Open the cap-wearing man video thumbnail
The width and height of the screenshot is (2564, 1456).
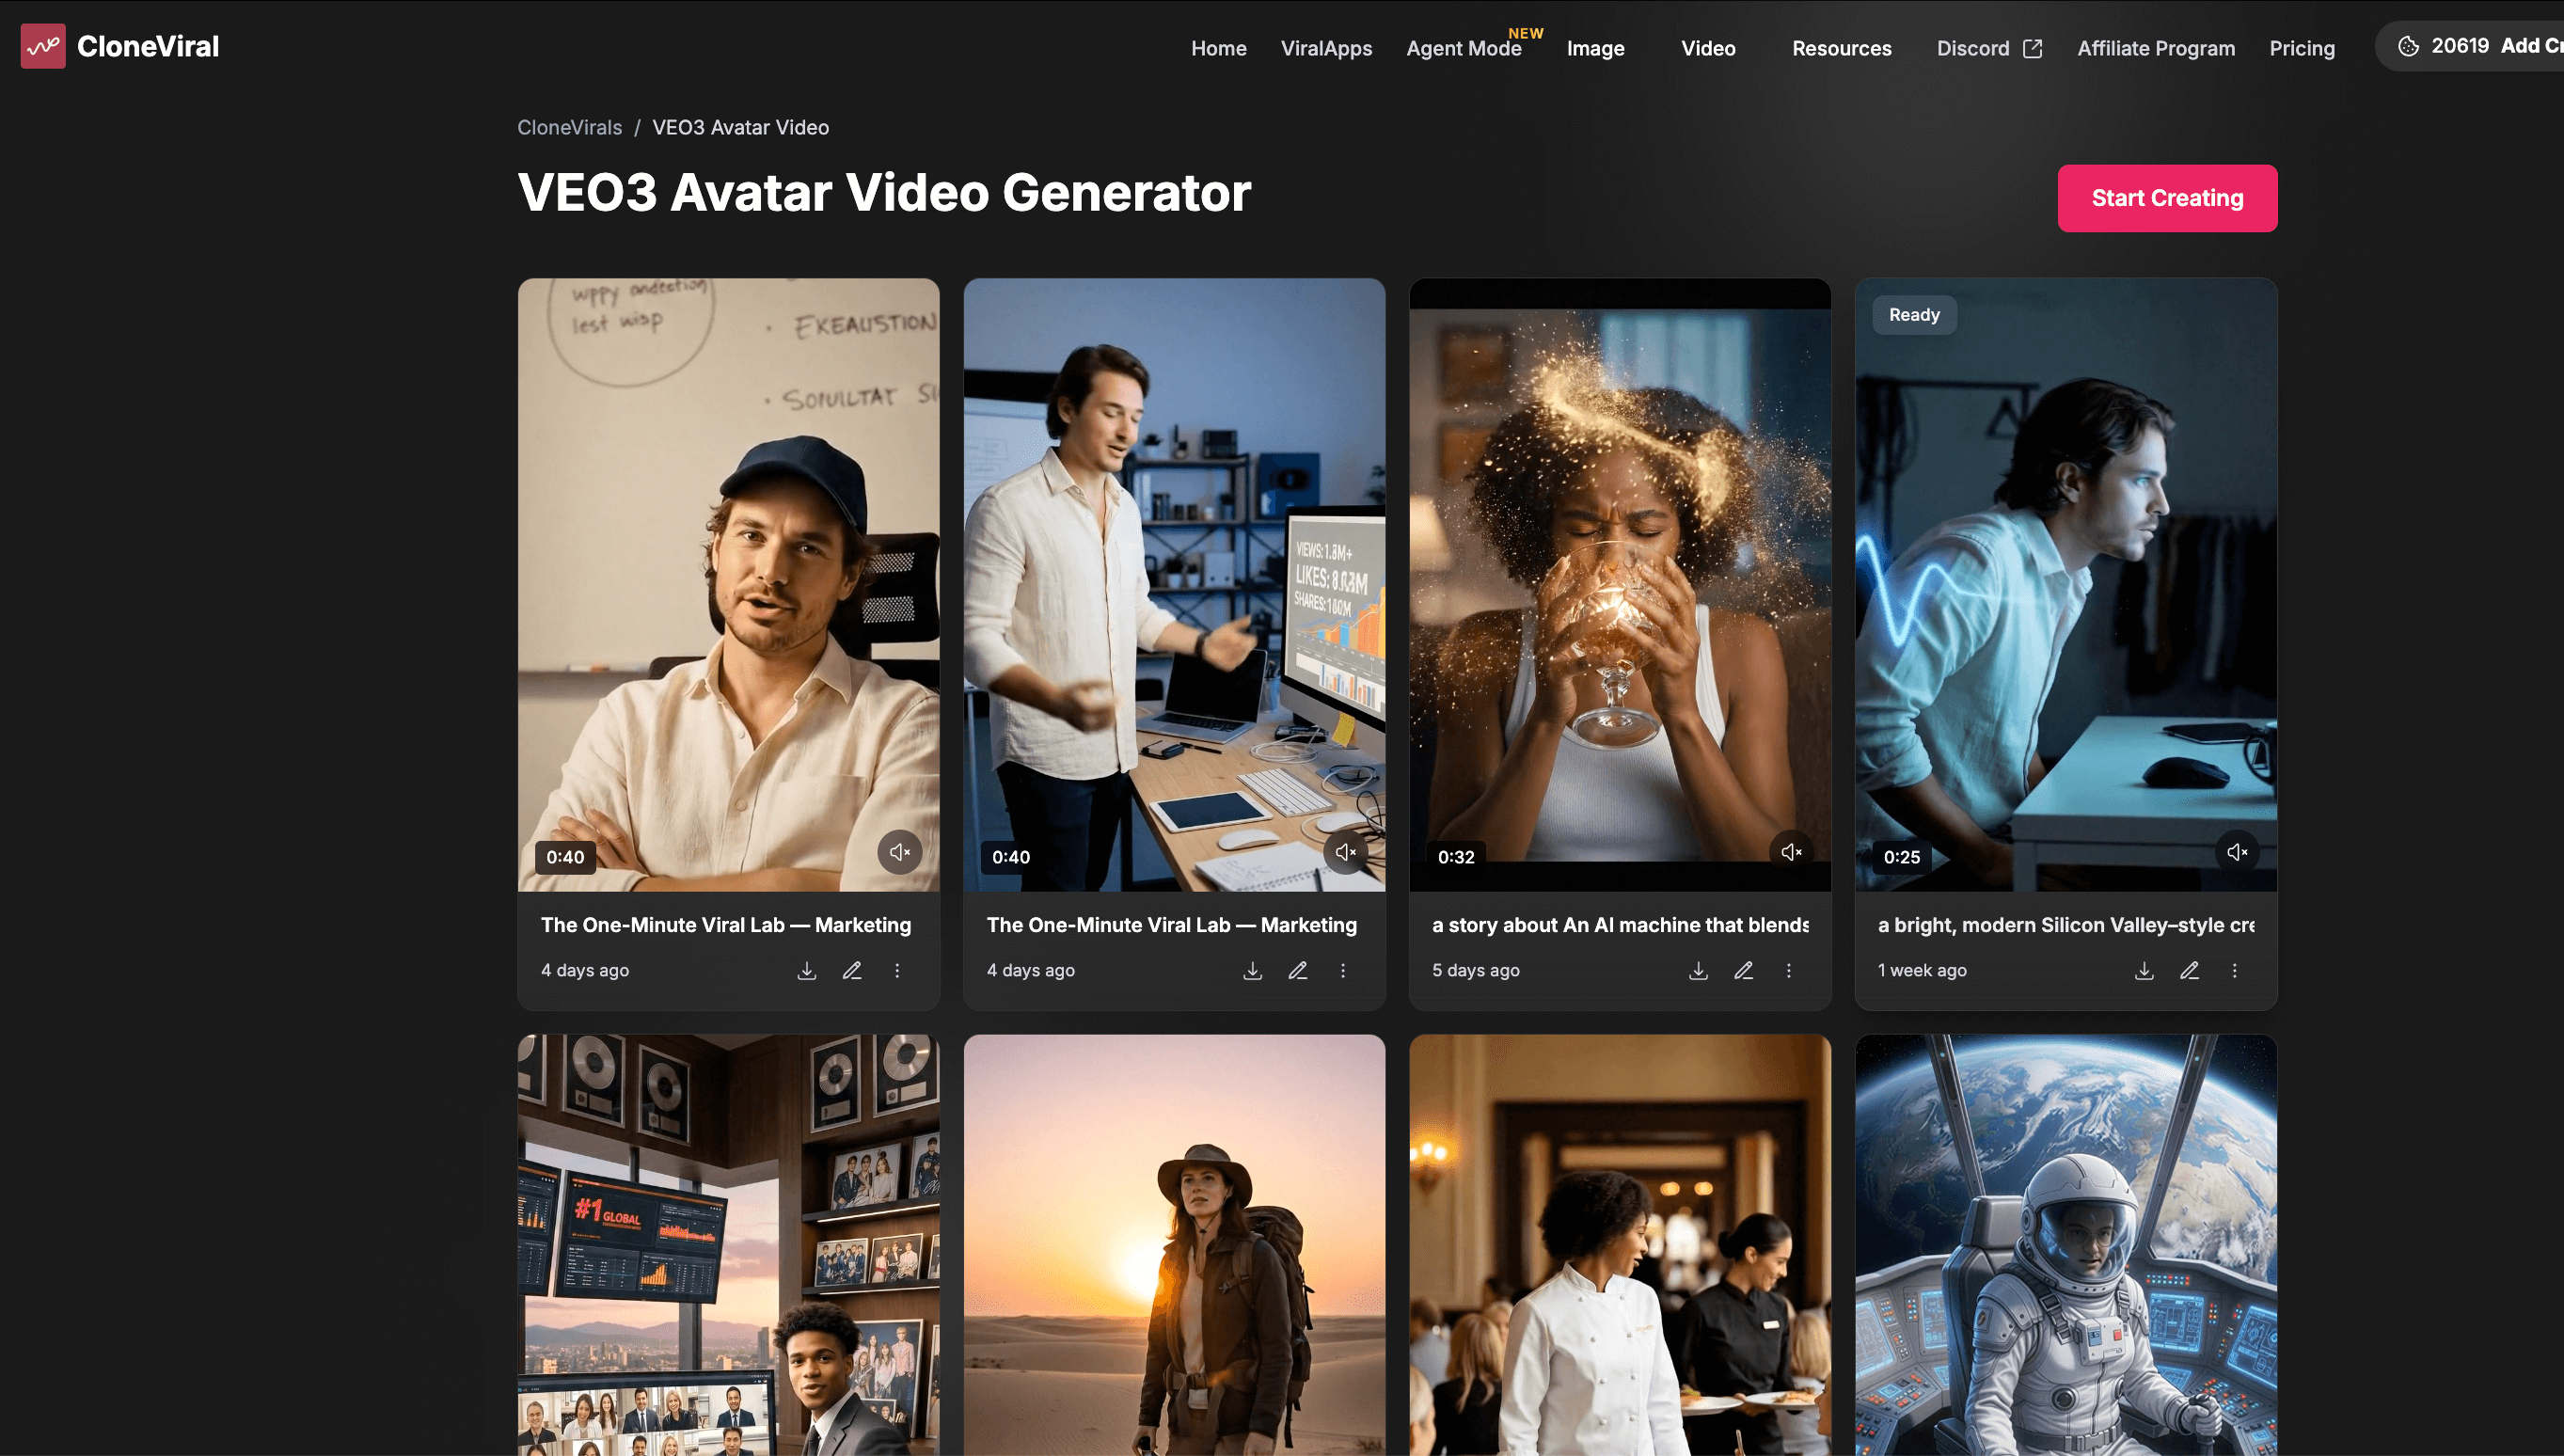[x=729, y=585]
